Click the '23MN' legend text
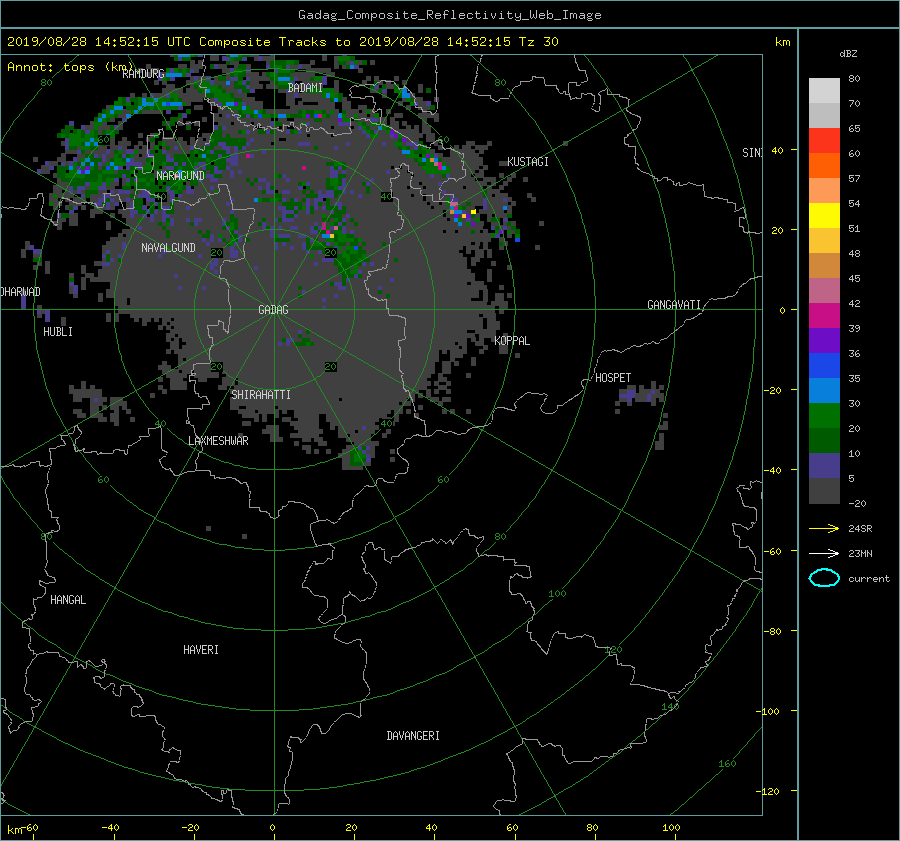 click(860, 553)
